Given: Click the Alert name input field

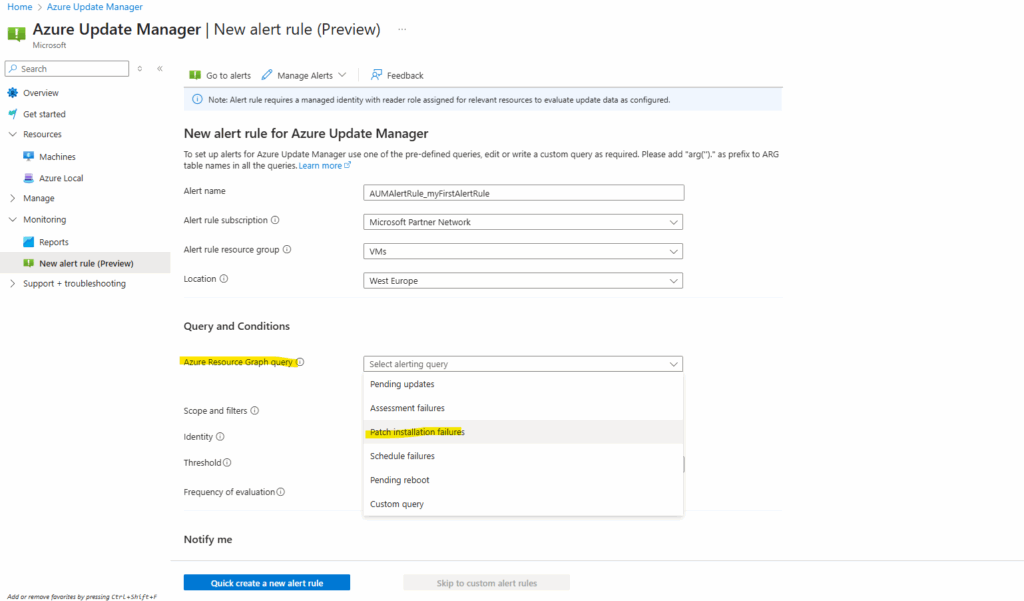Looking at the screenshot, I should tap(524, 193).
